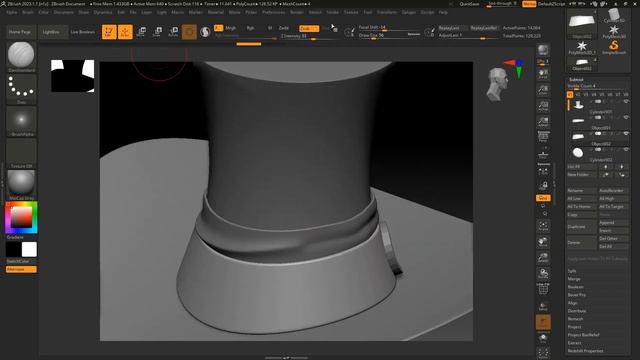Expand the Boolean section
The image size is (640, 360).
click(576, 287)
